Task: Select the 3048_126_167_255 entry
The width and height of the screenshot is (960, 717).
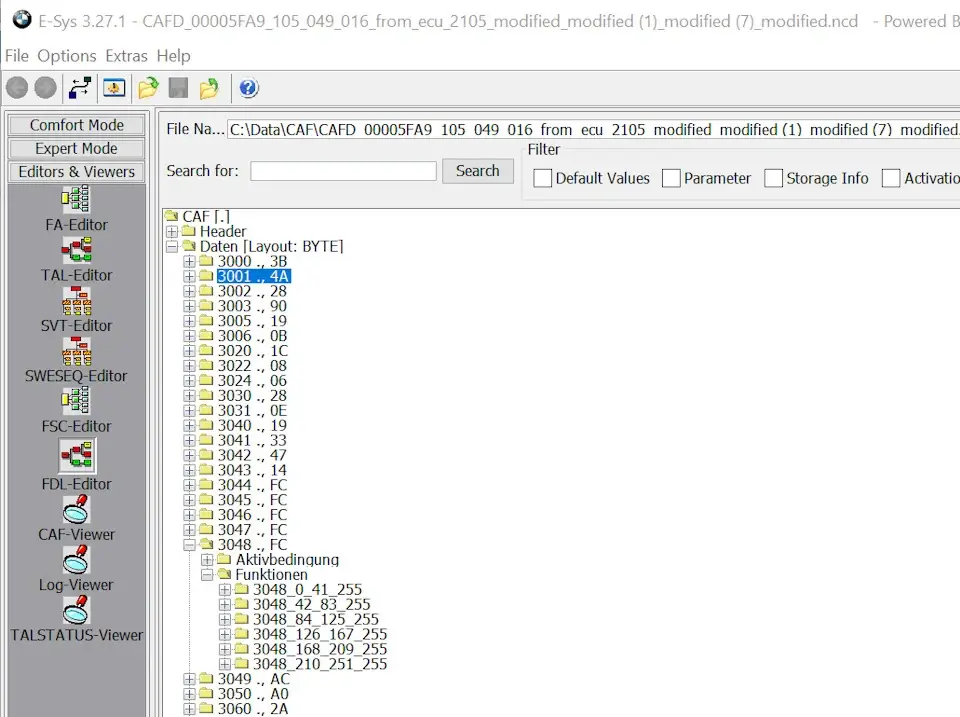Action: pyautogui.click(x=320, y=634)
